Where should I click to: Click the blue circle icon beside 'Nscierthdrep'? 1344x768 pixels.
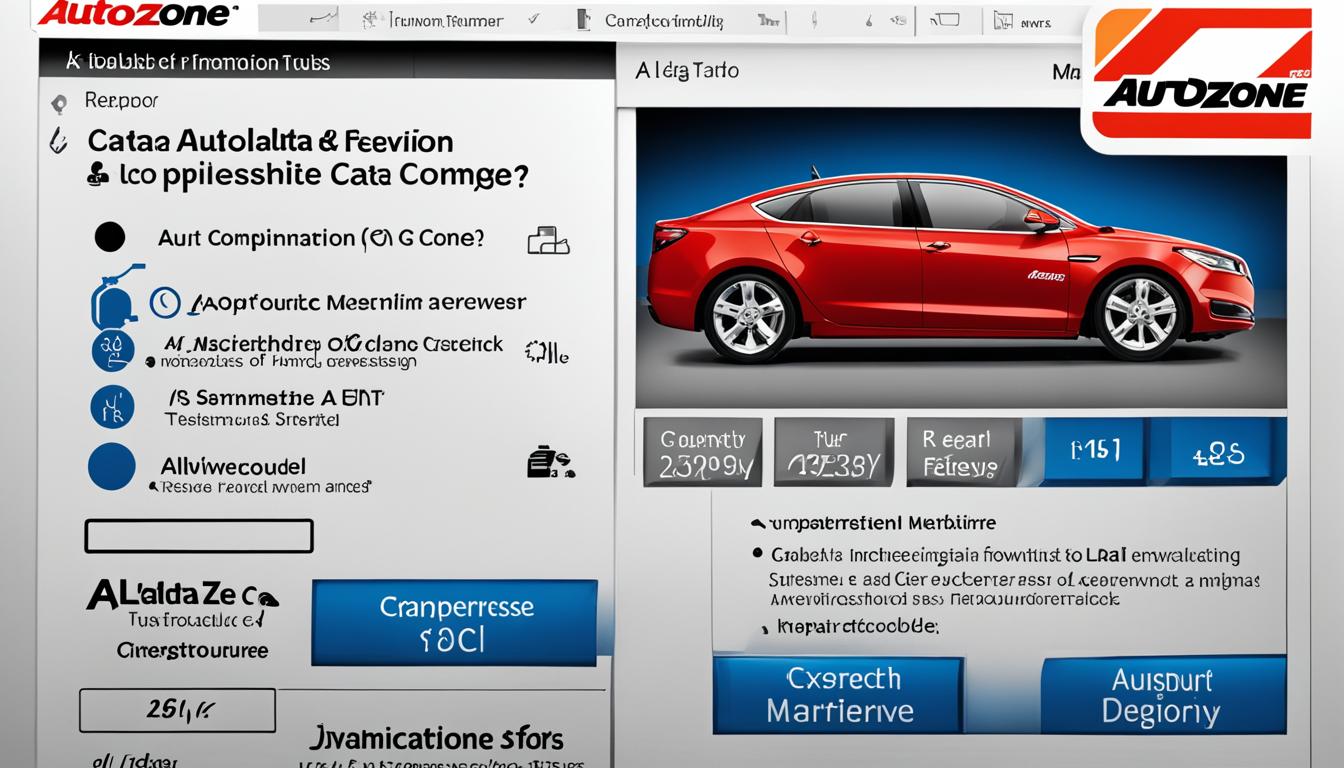112,351
